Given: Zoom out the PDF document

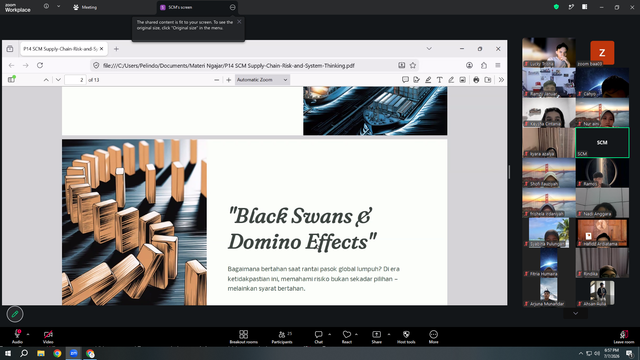Looking at the screenshot, I should (x=217, y=80).
